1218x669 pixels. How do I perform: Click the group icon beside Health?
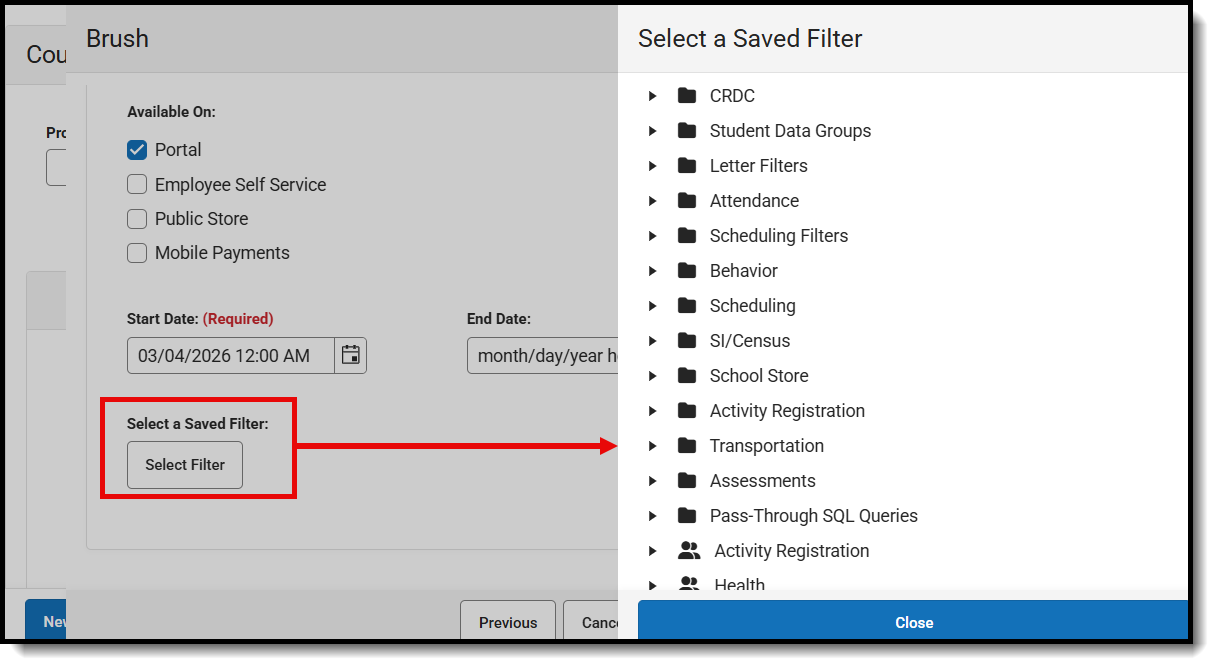[689, 585]
